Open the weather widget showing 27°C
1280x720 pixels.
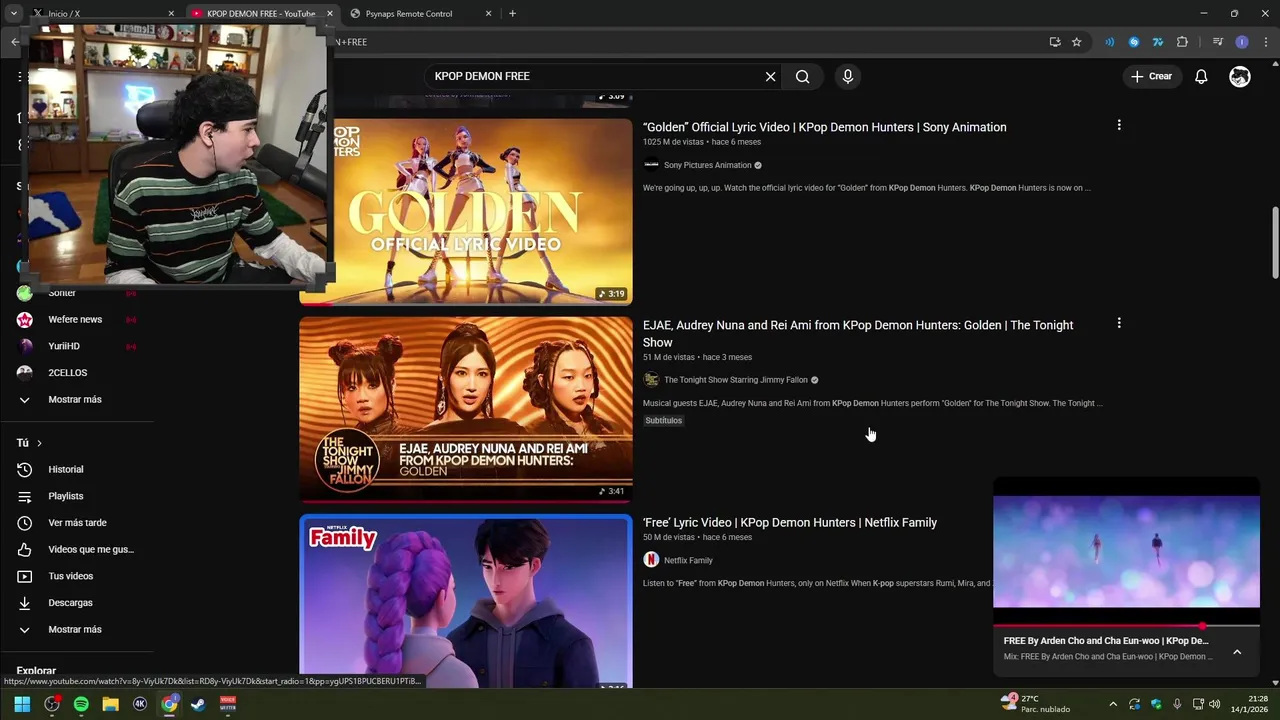(1035, 704)
